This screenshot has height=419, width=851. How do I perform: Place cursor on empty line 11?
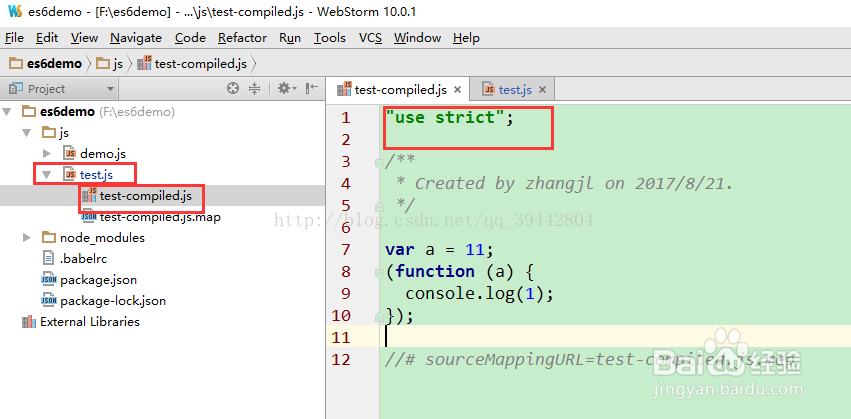point(615,338)
